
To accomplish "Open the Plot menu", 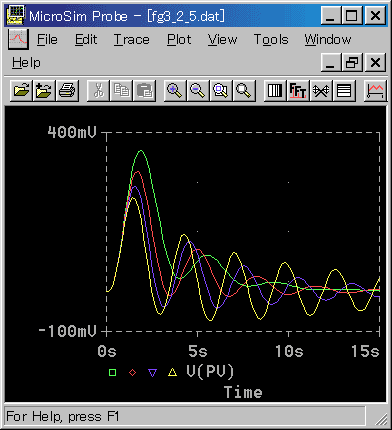I will pyautogui.click(x=179, y=40).
